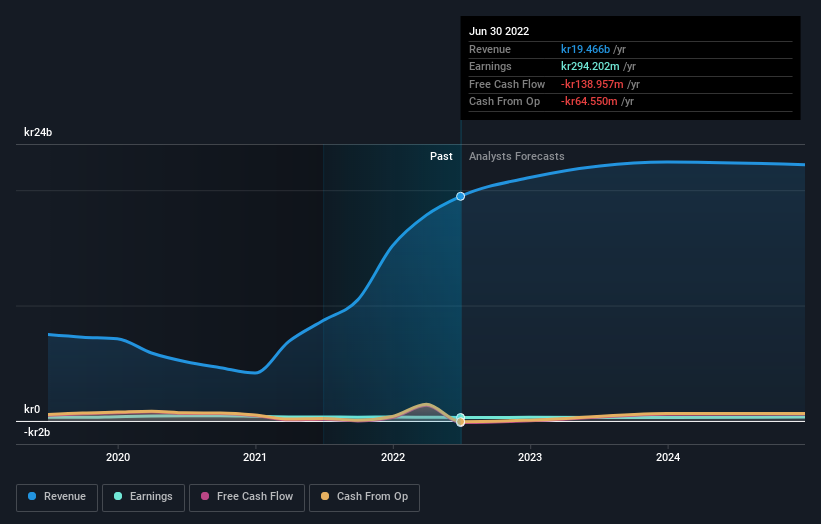The height and width of the screenshot is (524, 821).
Task: Click the kr19.466b revenue value
Action: [585, 49]
